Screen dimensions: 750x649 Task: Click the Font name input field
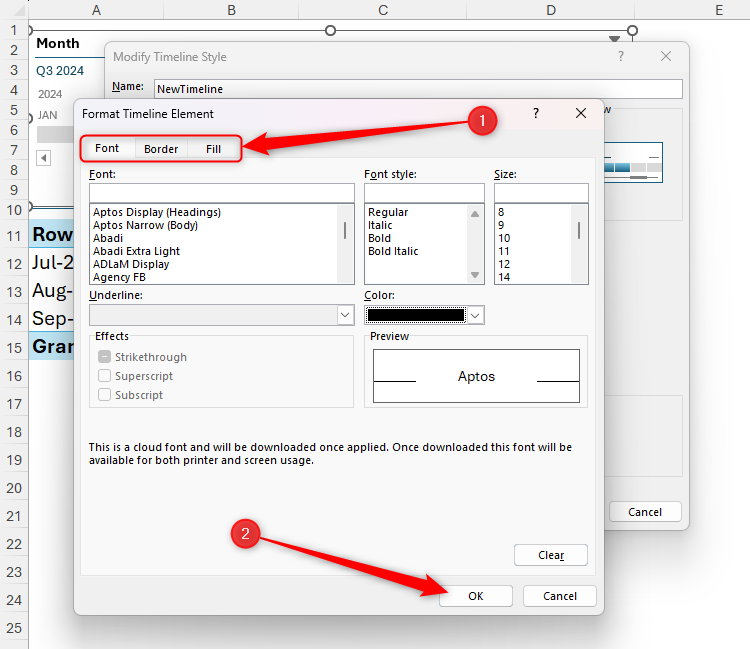221,193
